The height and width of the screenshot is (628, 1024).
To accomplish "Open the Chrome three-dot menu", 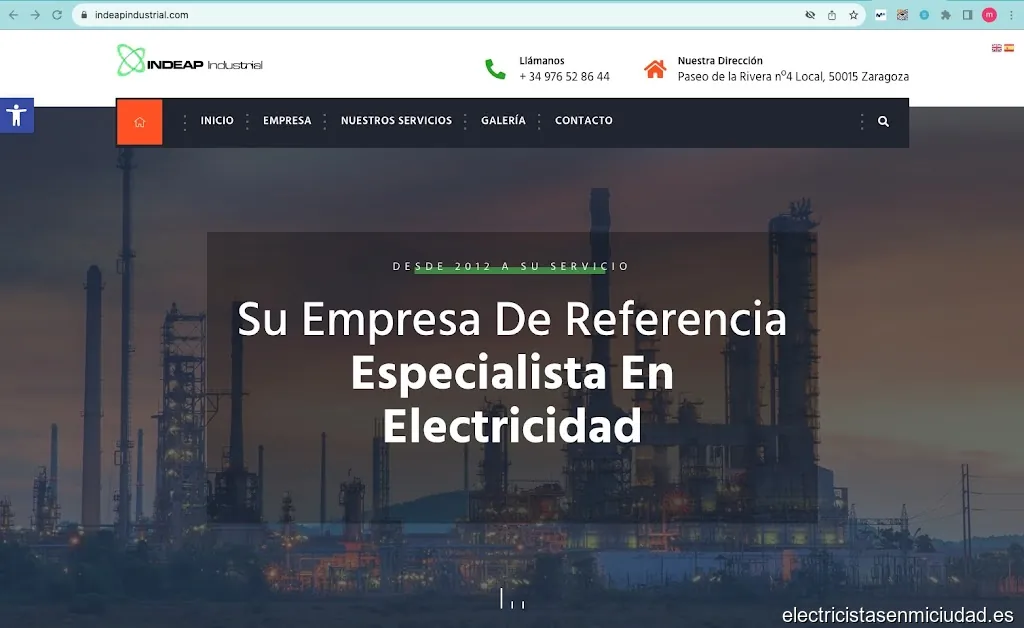I will pyautogui.click(x=1013, y=15).
